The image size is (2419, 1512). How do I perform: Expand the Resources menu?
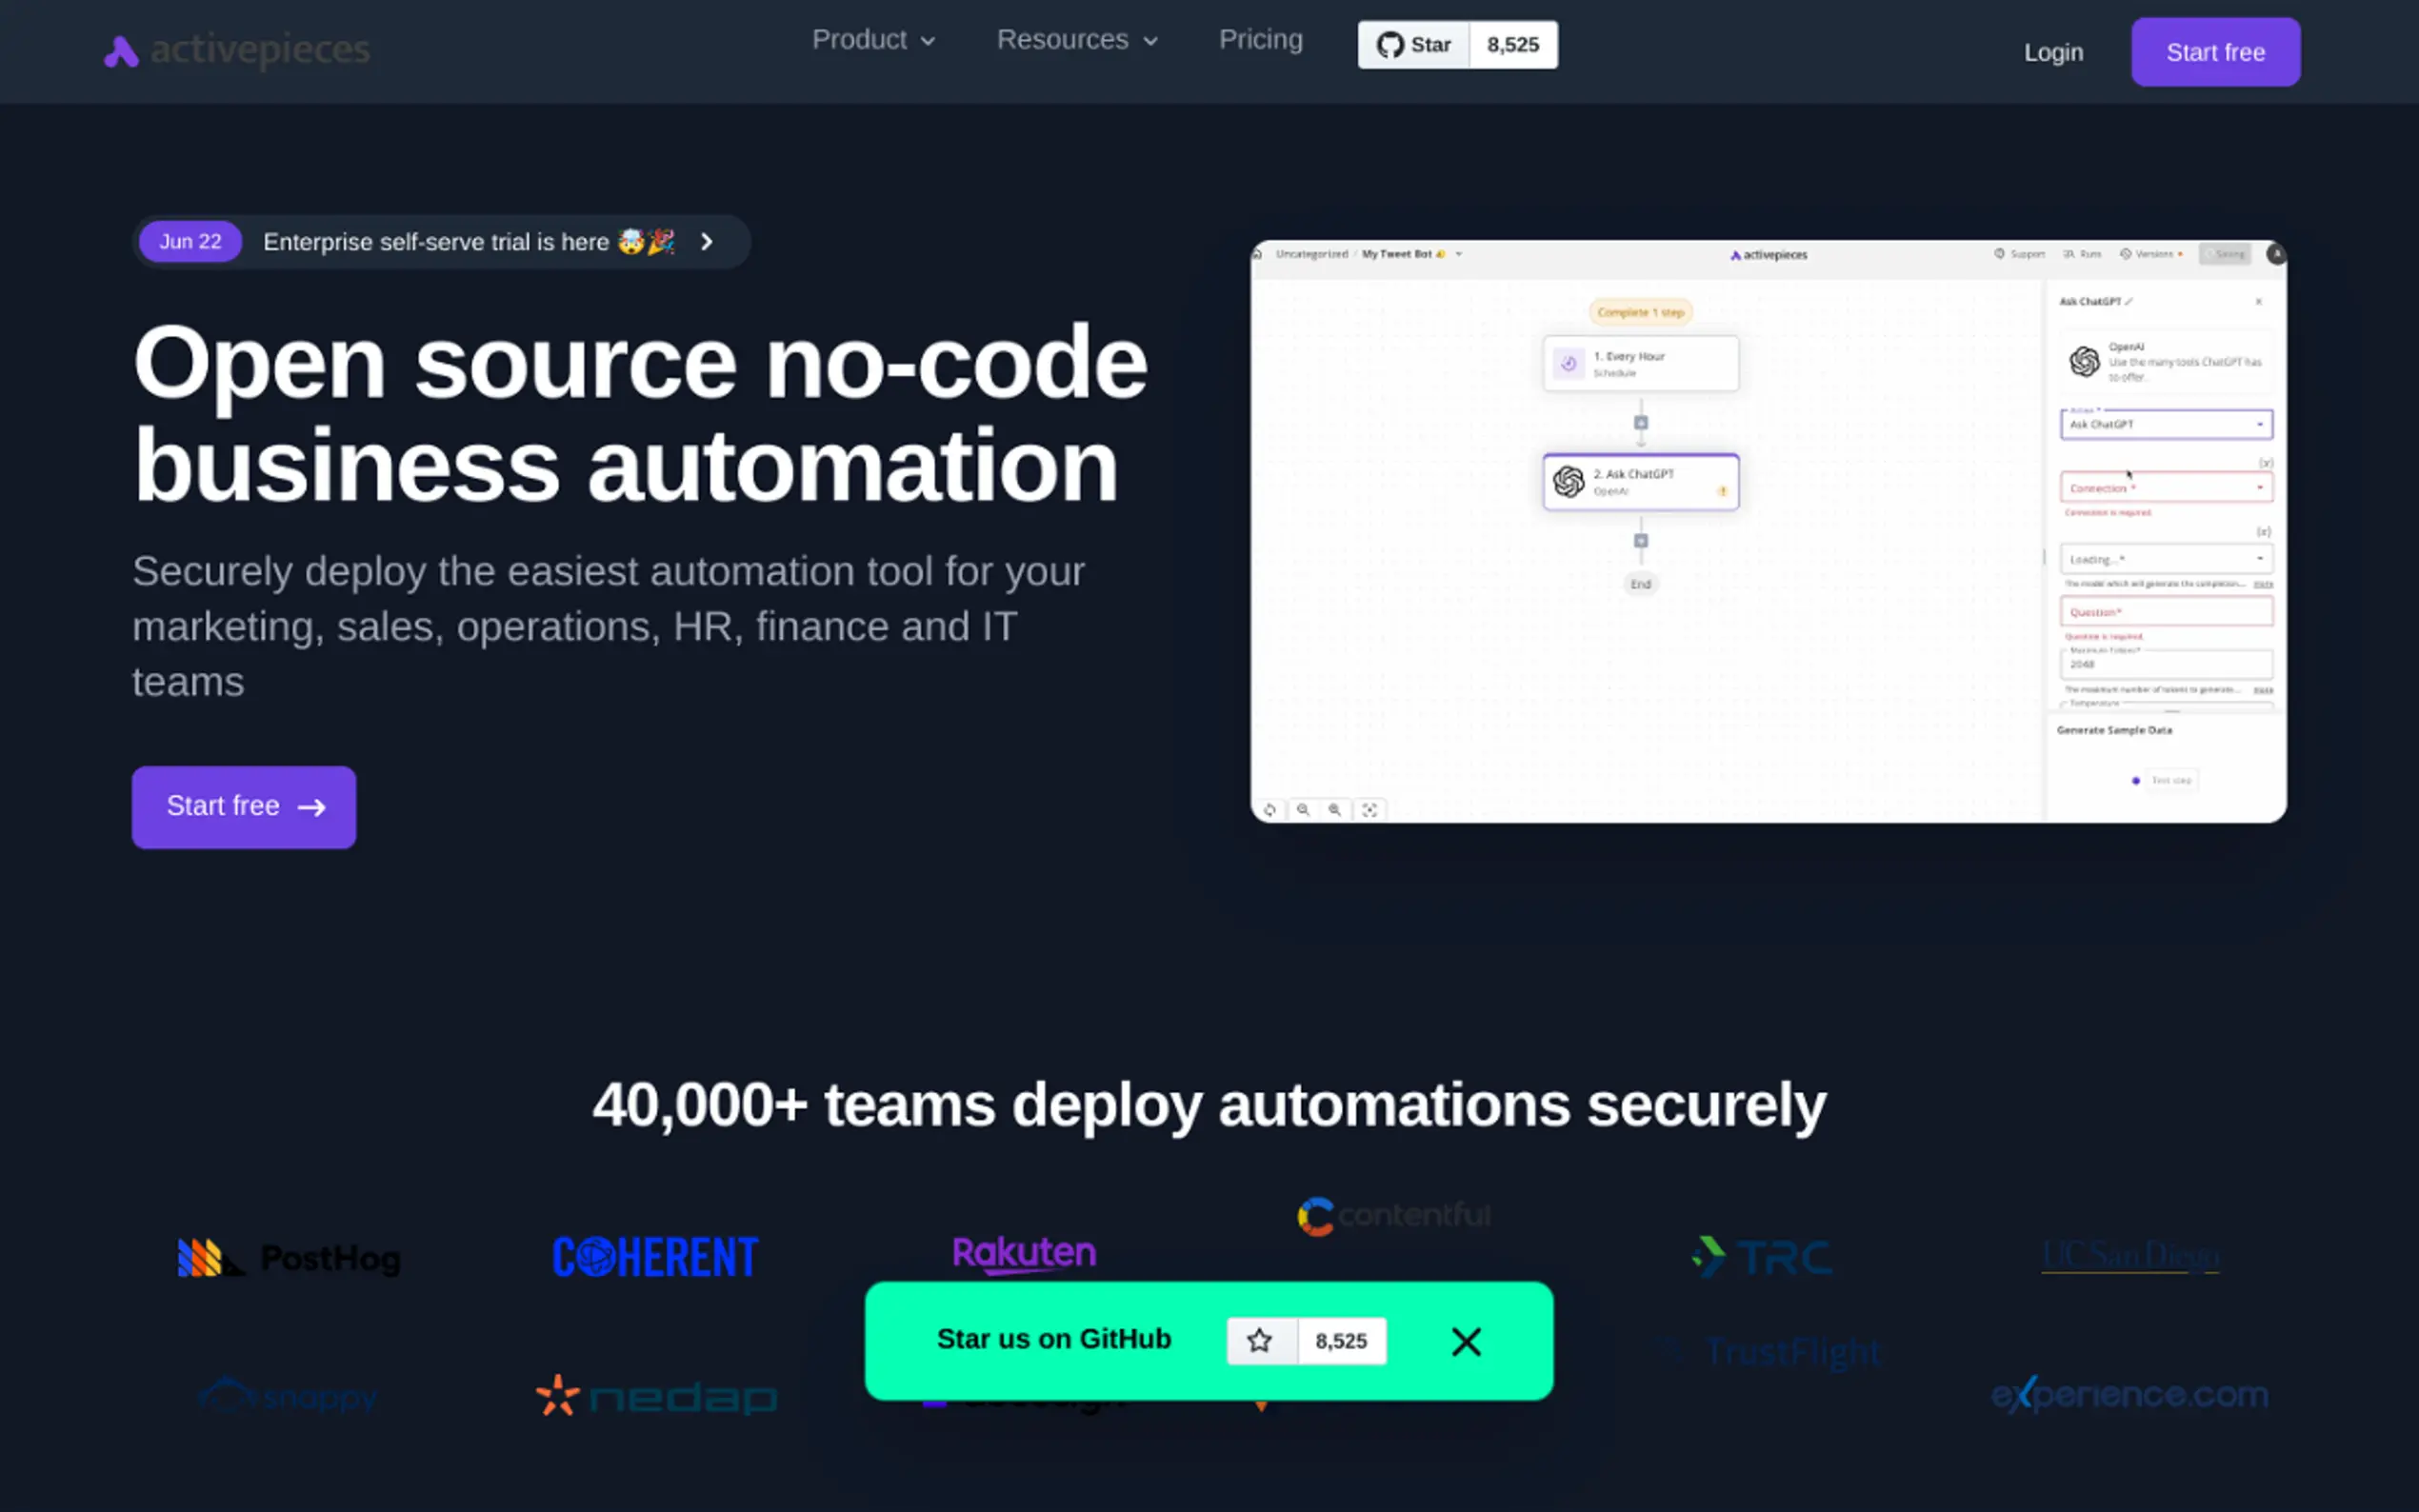click(x=1077, y=40)
